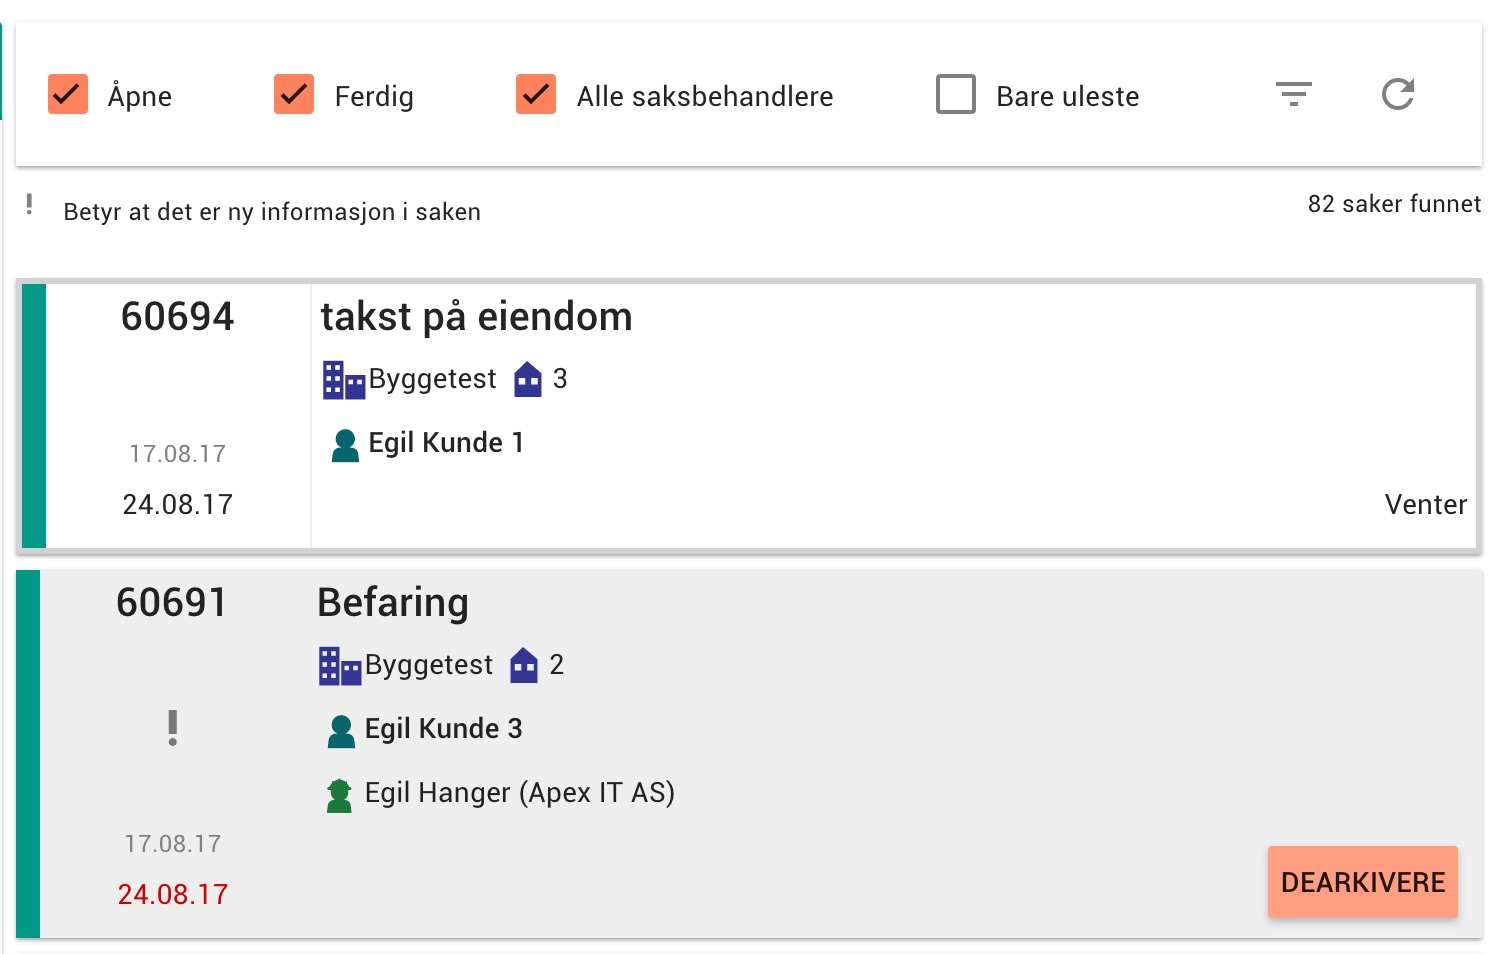
Task: Enable the Bare uleste checkbox
Action: point(956,95)
